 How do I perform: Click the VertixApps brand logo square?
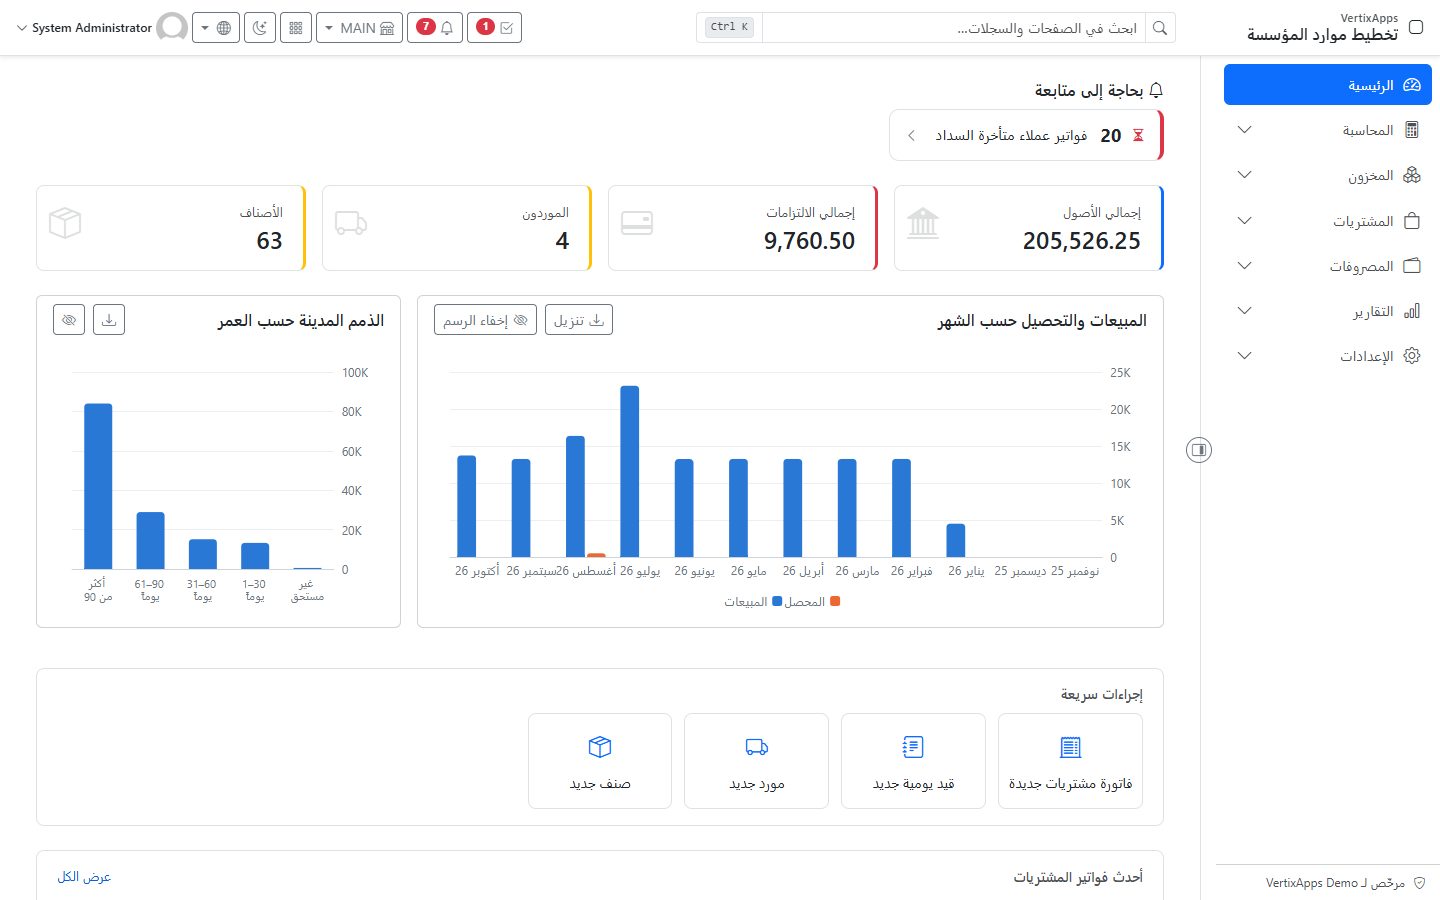point(1416,27)
